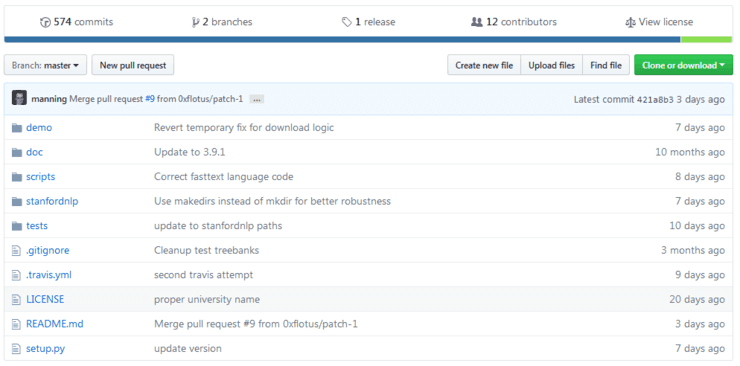
Task: Click 'update to stanfordnlp paths' commit message
Action: (218, 226)
